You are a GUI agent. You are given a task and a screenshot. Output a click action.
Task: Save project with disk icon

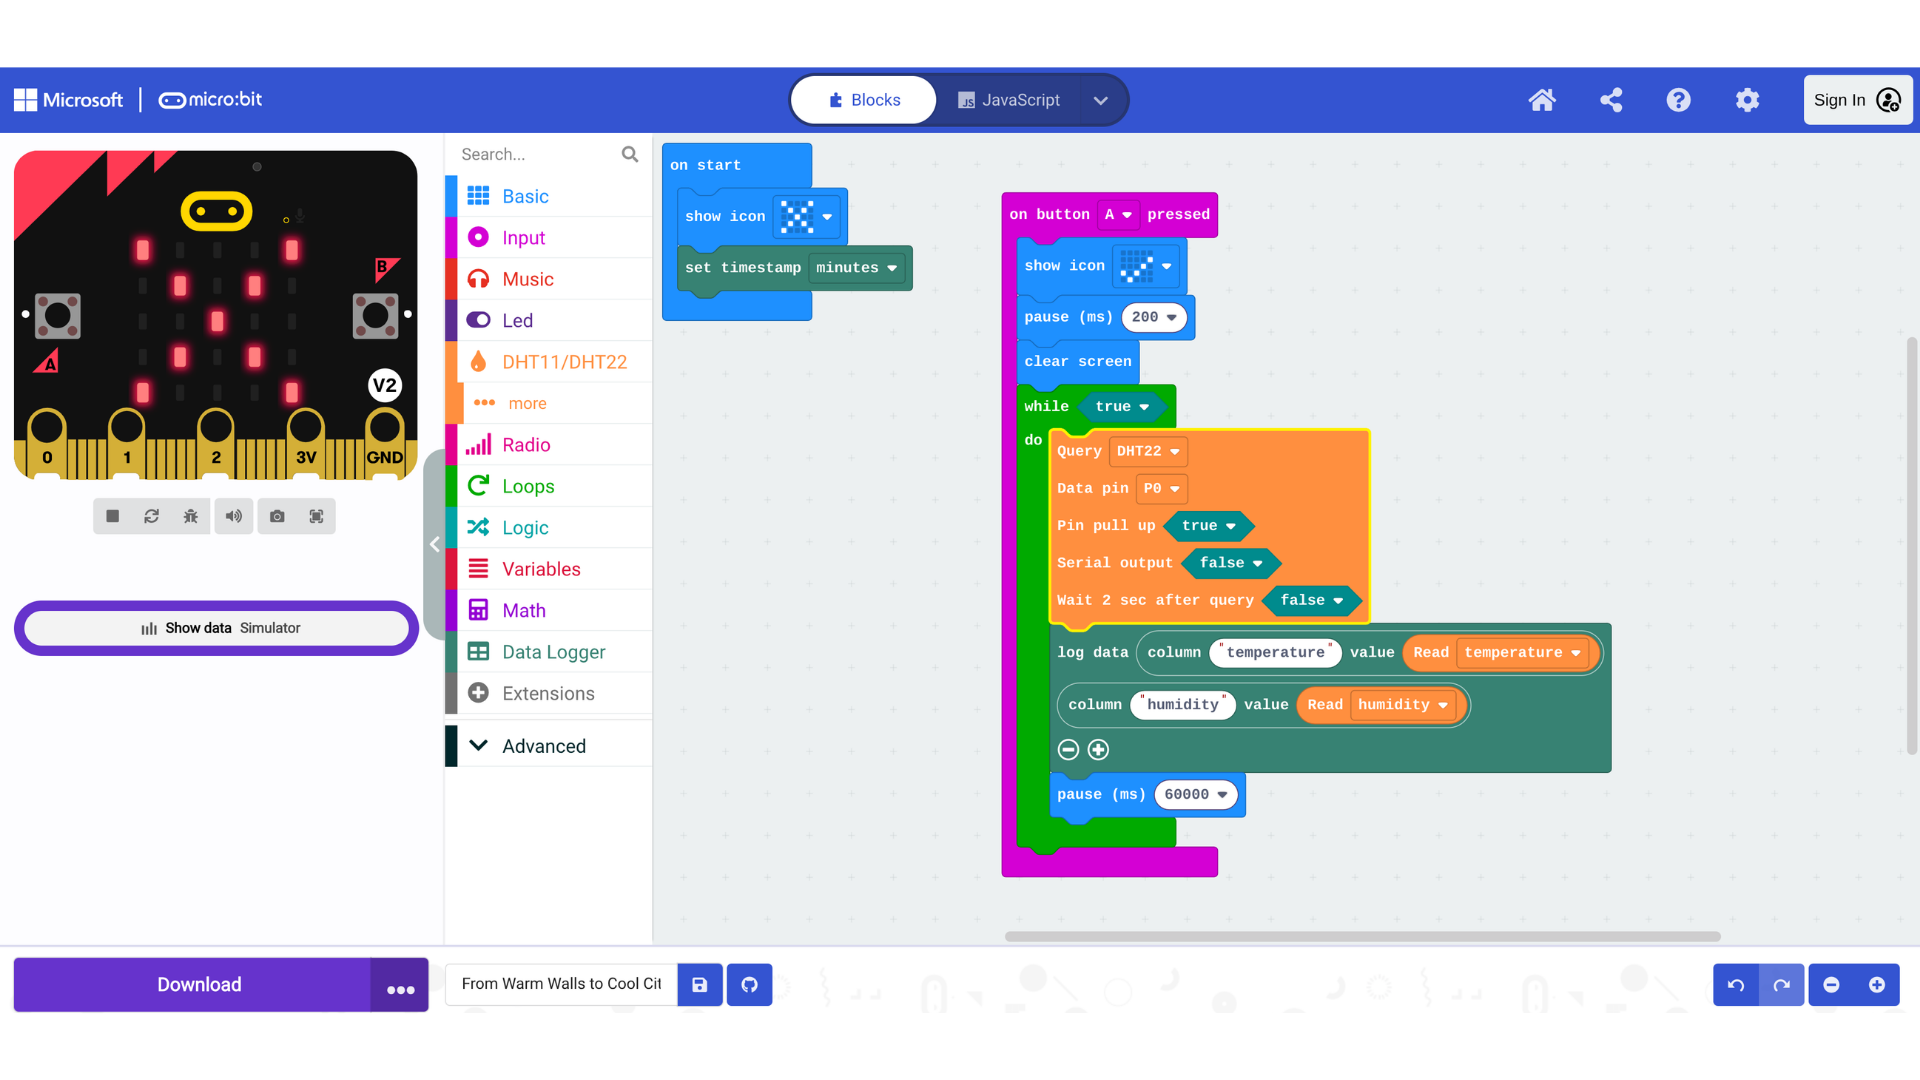coord(700,984)
